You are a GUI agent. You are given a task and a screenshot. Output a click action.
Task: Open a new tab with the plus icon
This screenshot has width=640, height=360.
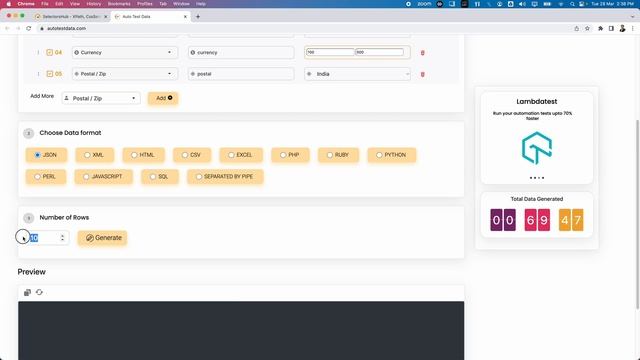point(198,17)
